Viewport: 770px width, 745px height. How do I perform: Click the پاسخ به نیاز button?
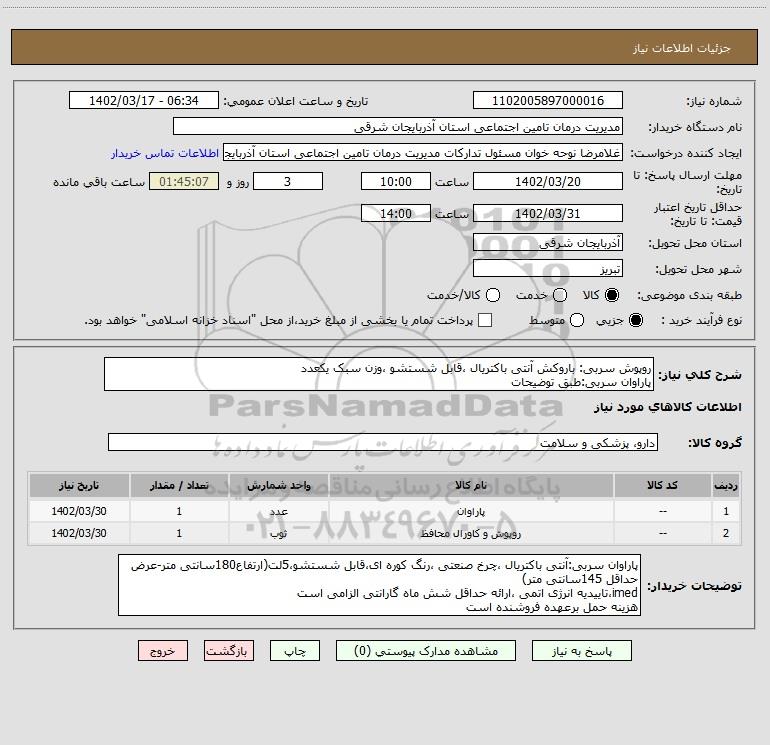[581, 651]
